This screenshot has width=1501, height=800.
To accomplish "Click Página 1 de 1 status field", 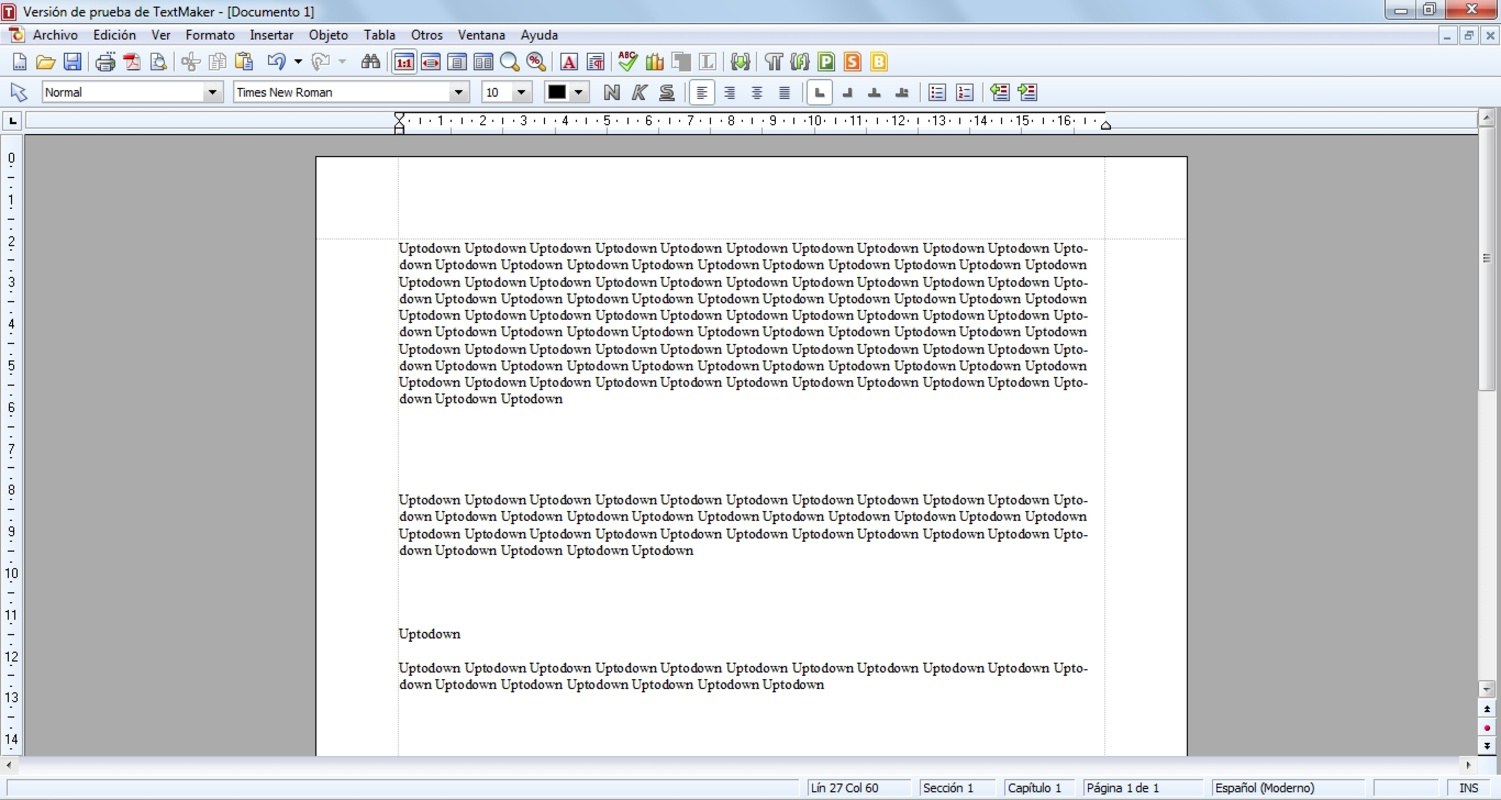I will (x=1143, y=788).
